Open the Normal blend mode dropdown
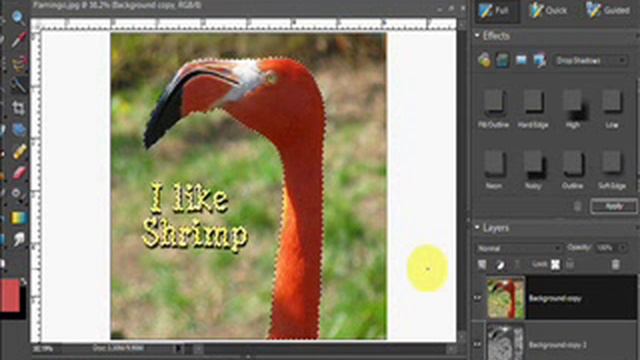This screenshot has width=640, height=360. point(518,248)
